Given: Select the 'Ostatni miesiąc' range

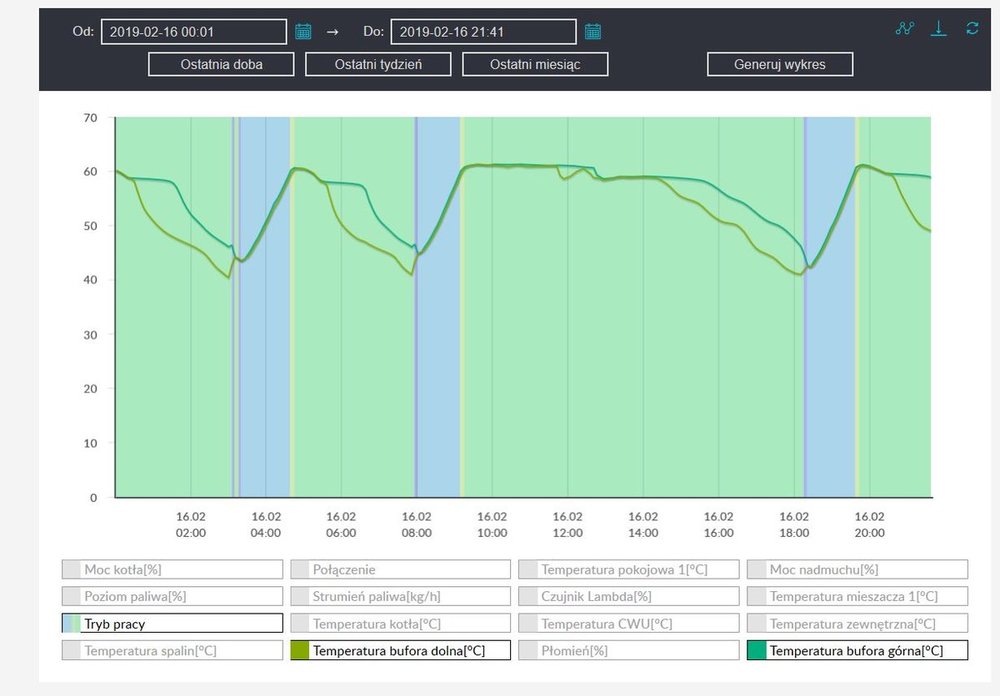Looking at the screenshot, I should (x=535, y=64).
